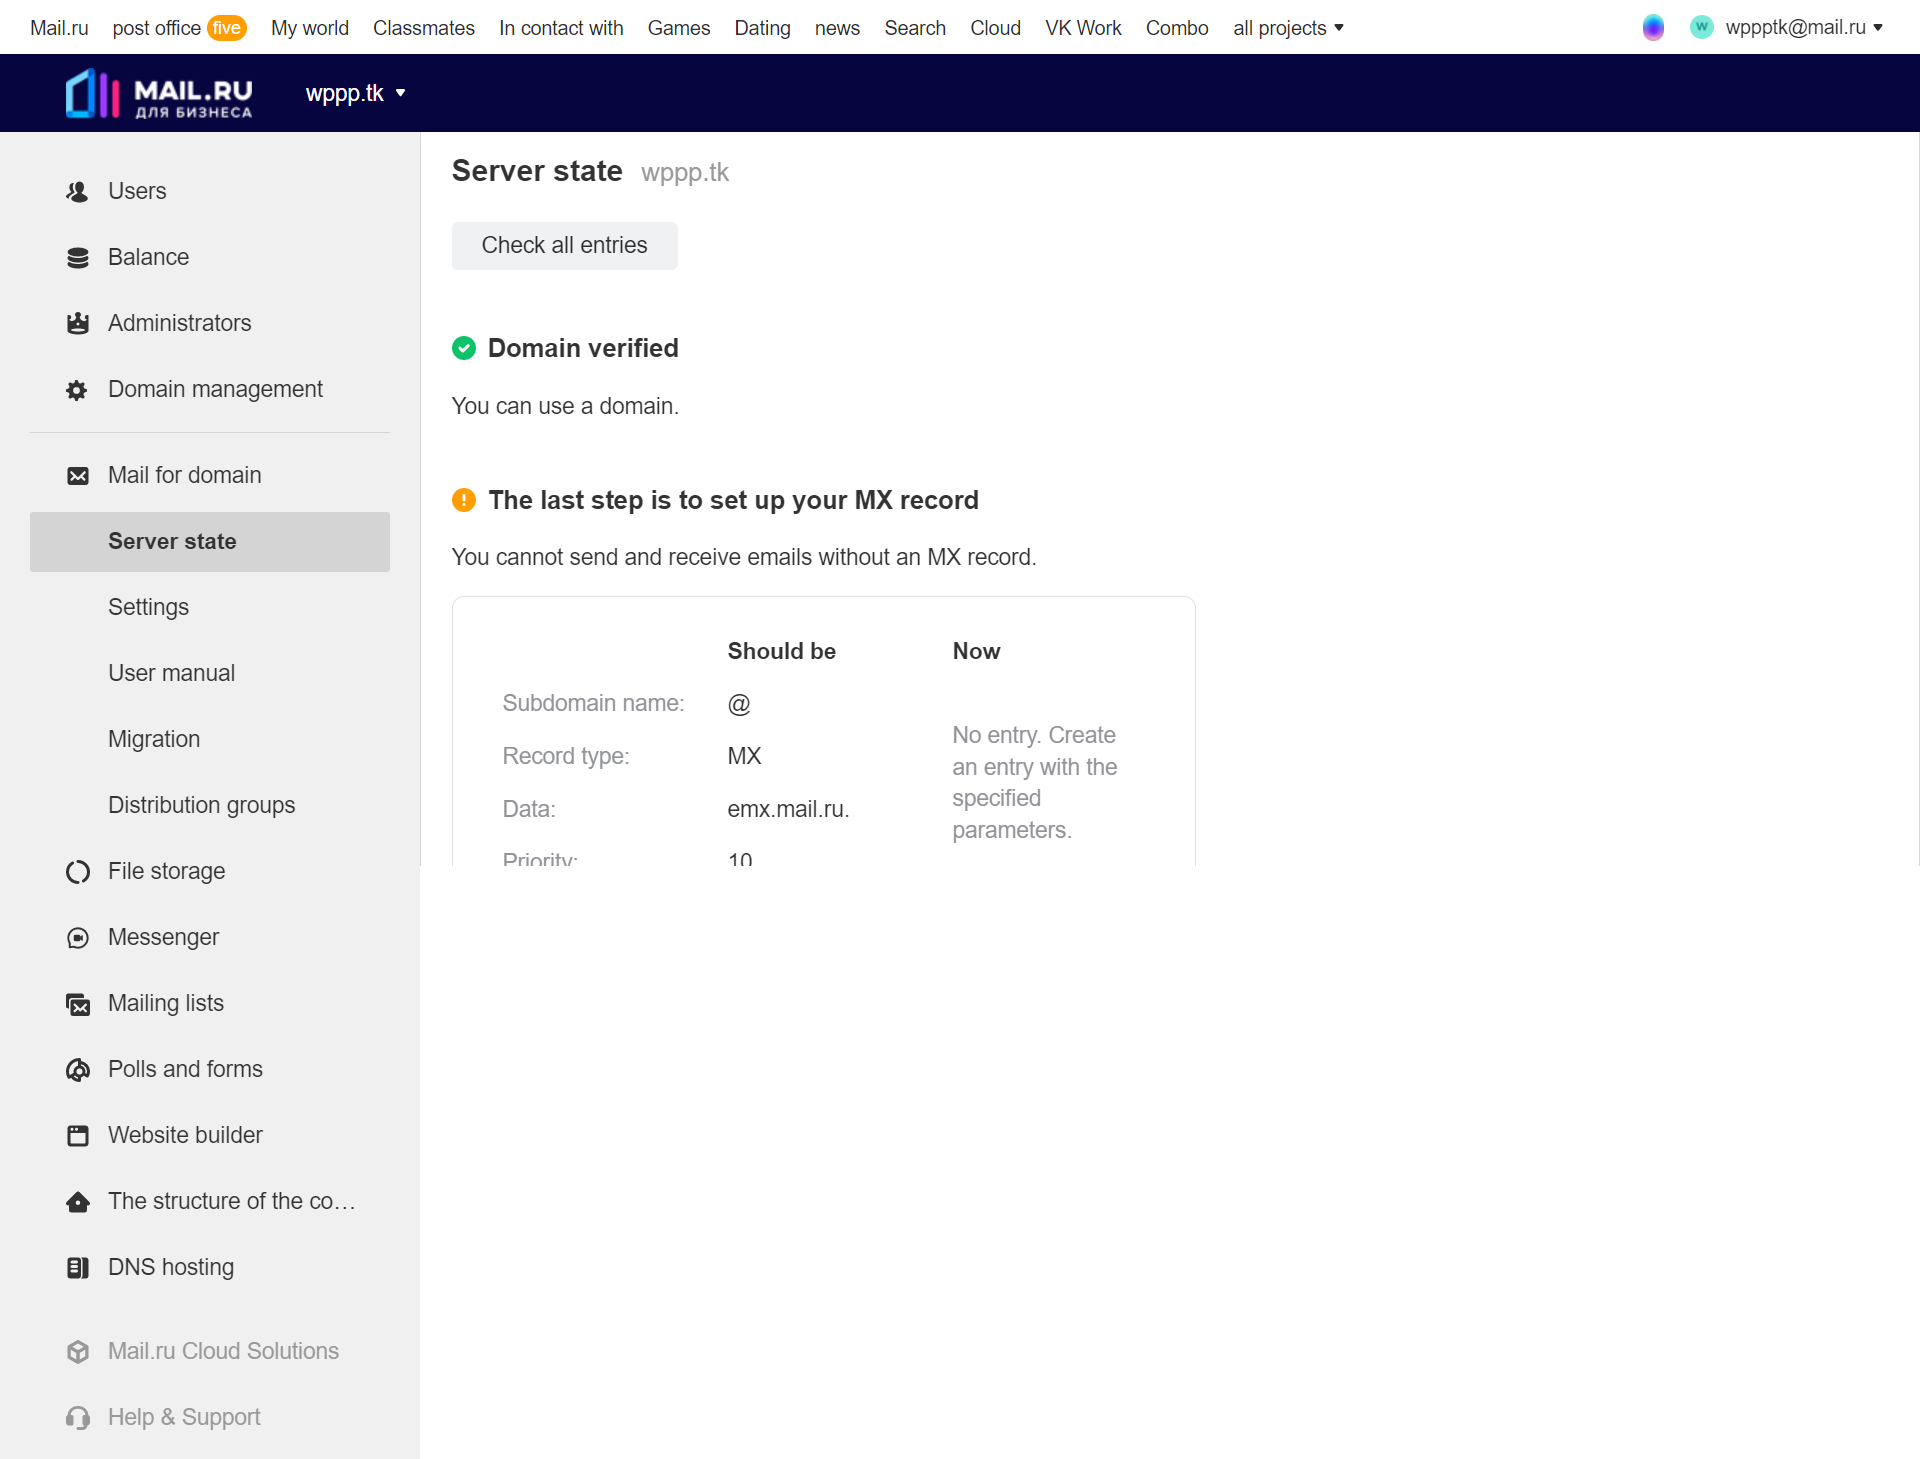Click the Mailing lists icon in sidebar

click(x=80, y=1004)
